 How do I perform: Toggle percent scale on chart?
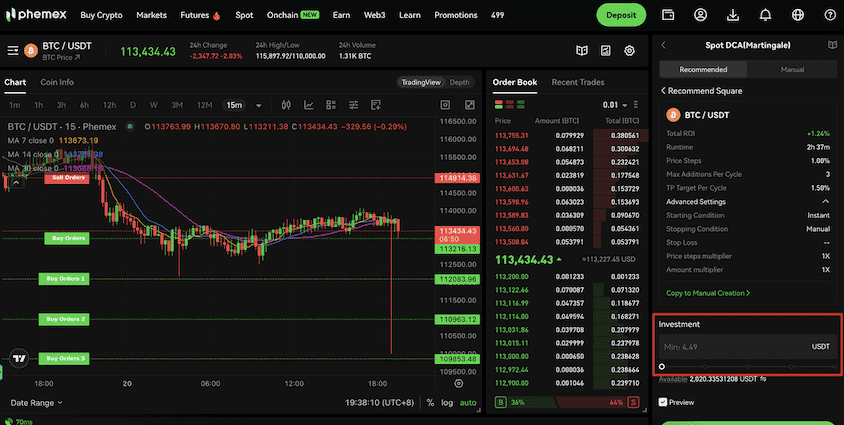(430, 402)
